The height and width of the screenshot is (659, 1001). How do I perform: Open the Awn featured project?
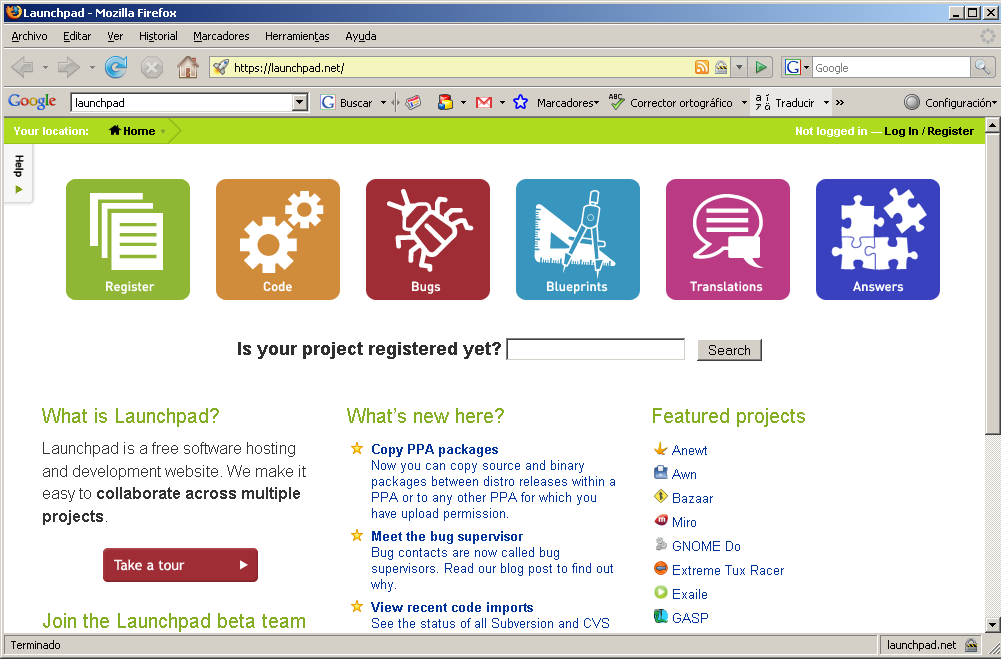[x=684, y=474]
